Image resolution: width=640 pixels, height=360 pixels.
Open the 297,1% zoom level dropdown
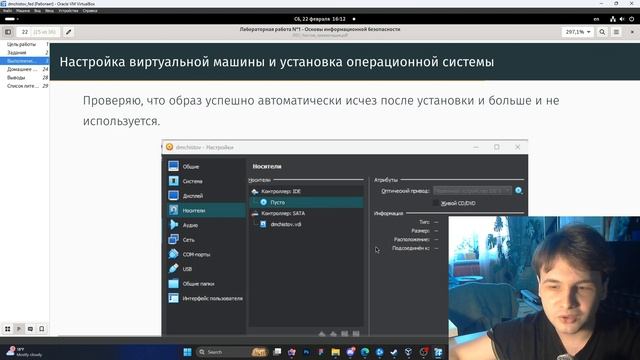pos(578,32)
